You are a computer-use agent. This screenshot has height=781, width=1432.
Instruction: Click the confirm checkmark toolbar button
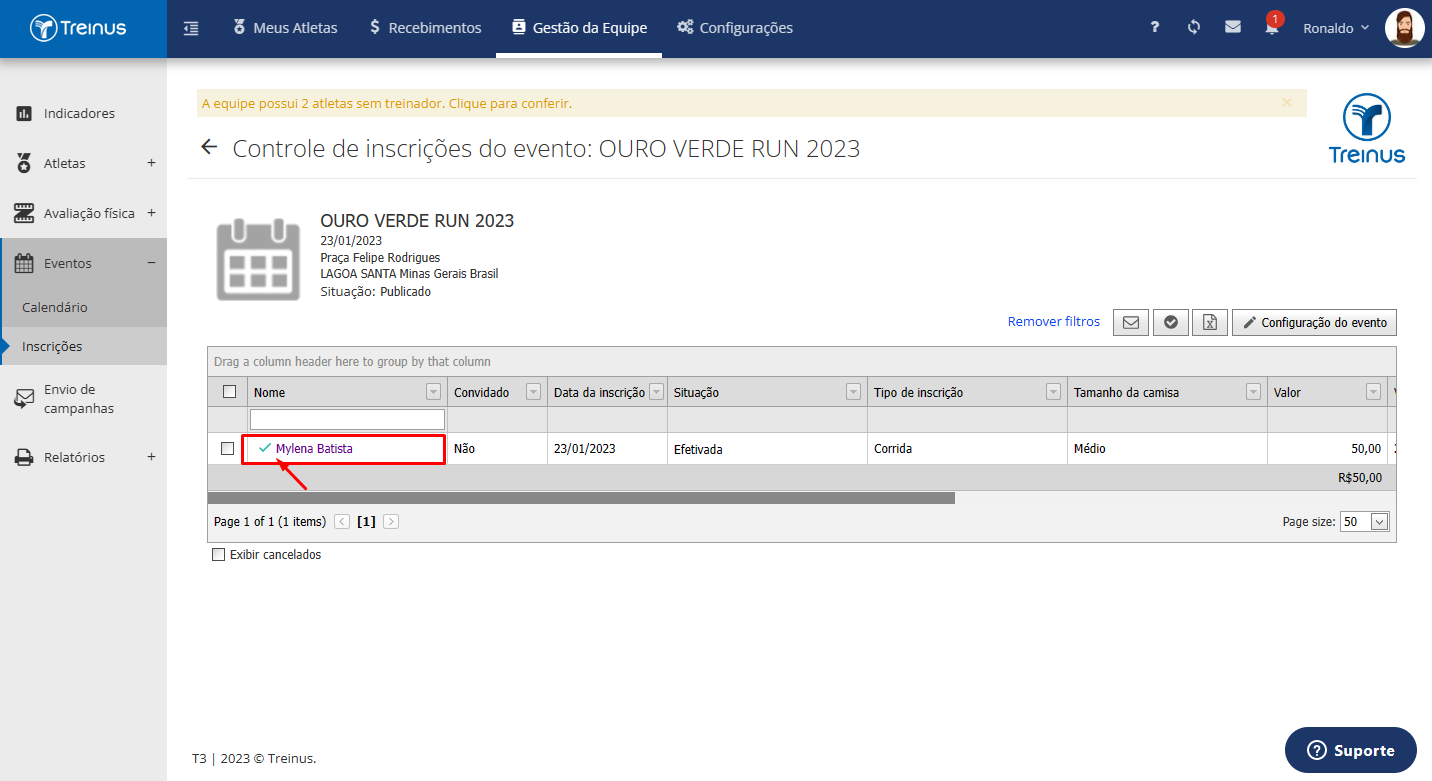coord(1170,322)
